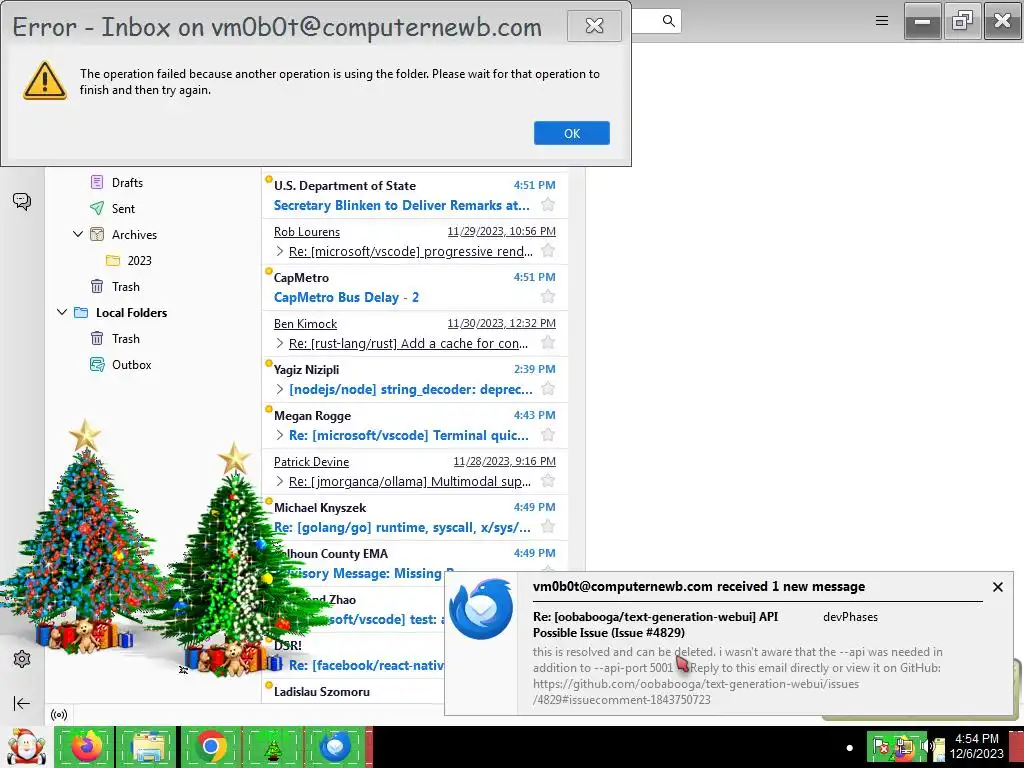Image resolution: width=1024 pixels, height=768 pixels.
Task: Click the Patrick Devine sender name
Action: click(x=312, y=462)
